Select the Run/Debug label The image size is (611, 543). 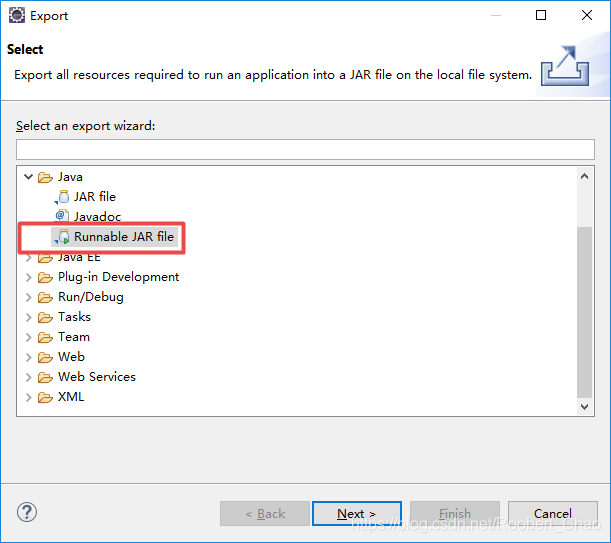tap(91, 297)
